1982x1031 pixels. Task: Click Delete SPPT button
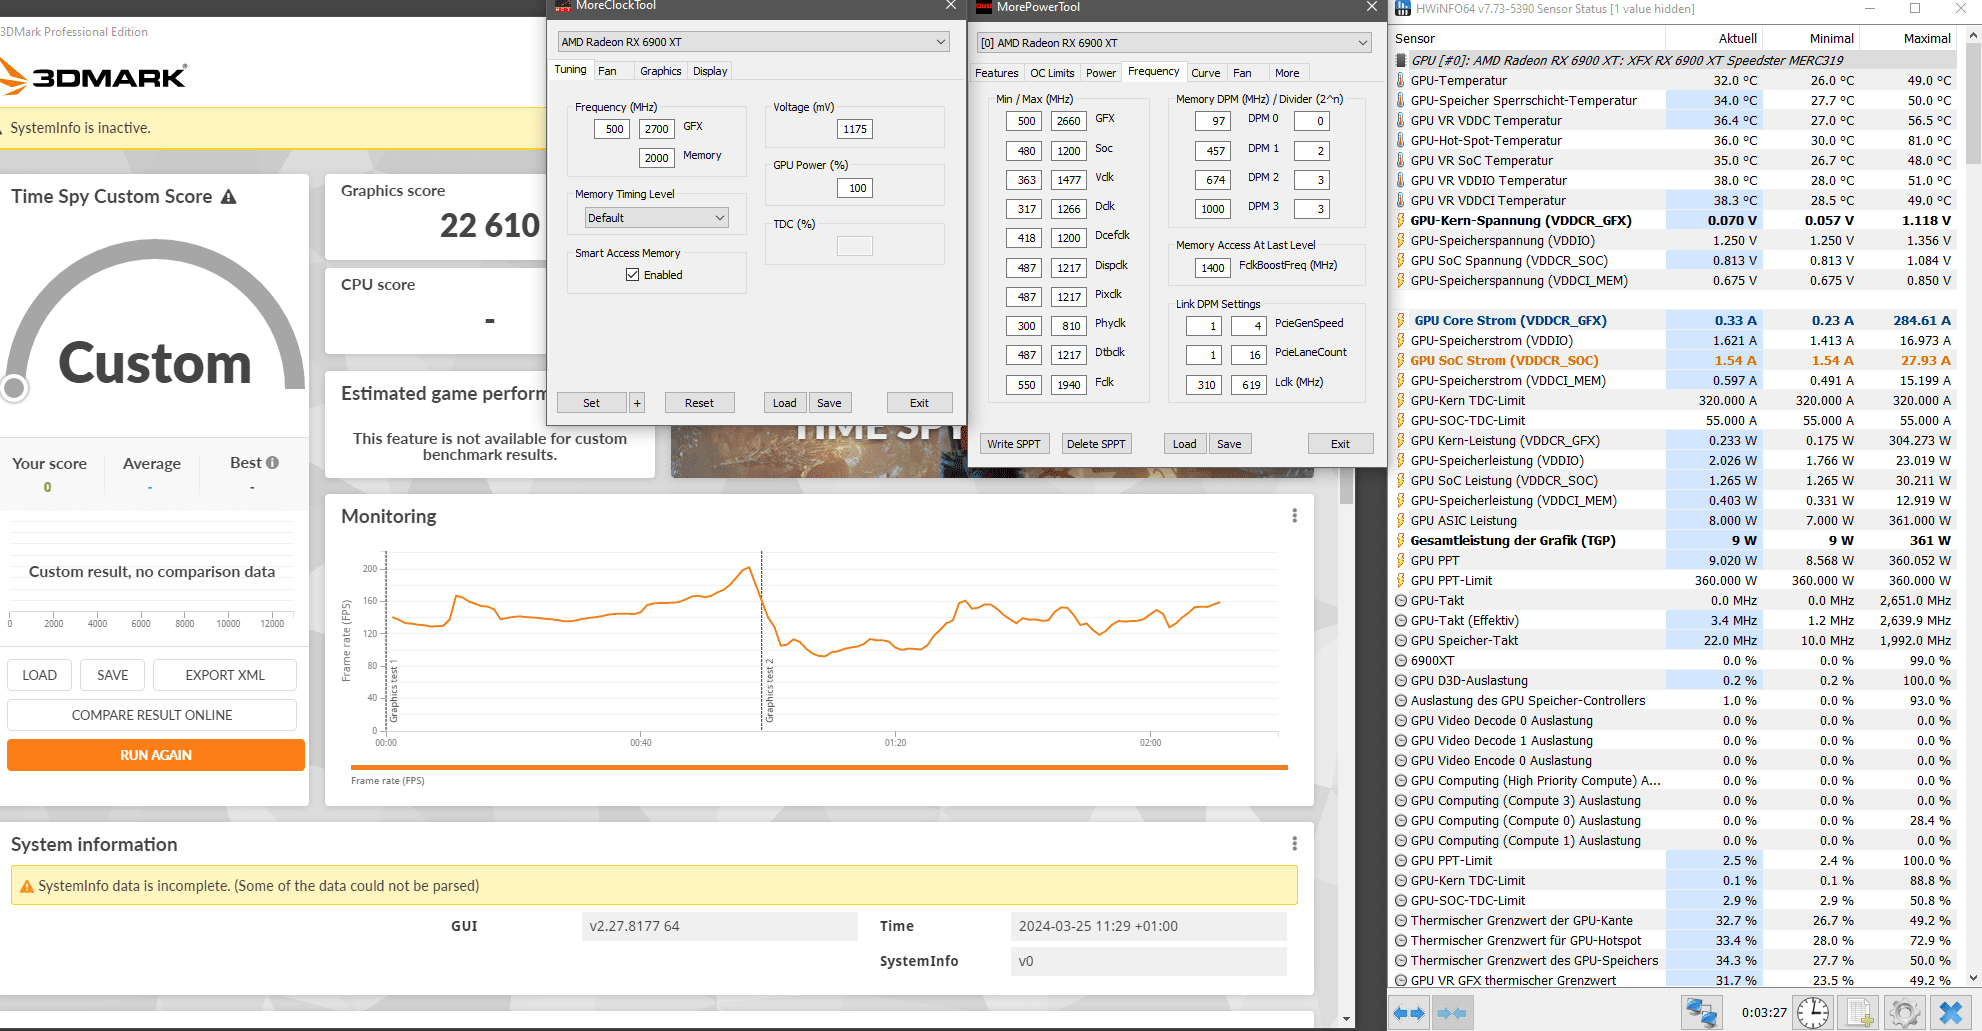(1096, 444)
